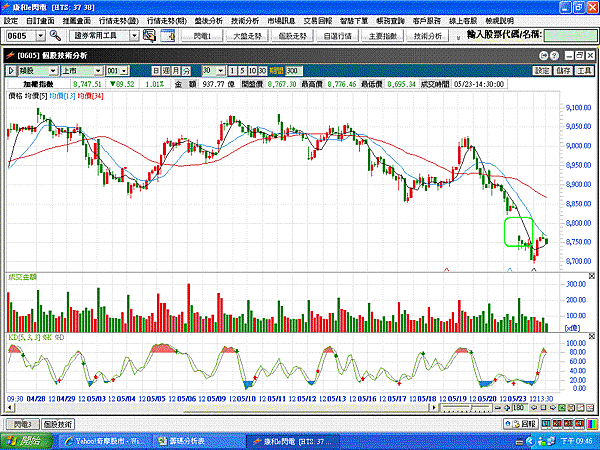This screenshot has width=600, height=450.
Task: Click the round back-arrow icon in sub-window title
Action: point(543,56)
